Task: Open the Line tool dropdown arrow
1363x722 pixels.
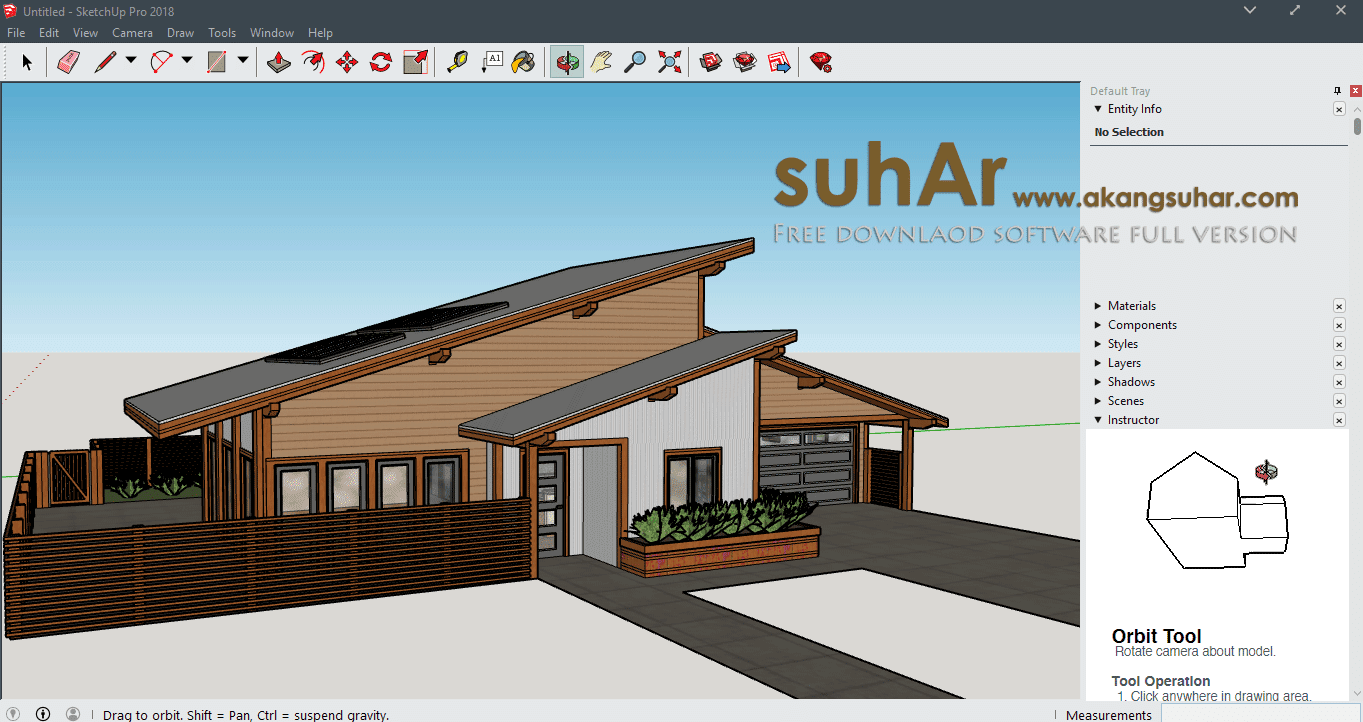Action: click(x=131, y=61)
